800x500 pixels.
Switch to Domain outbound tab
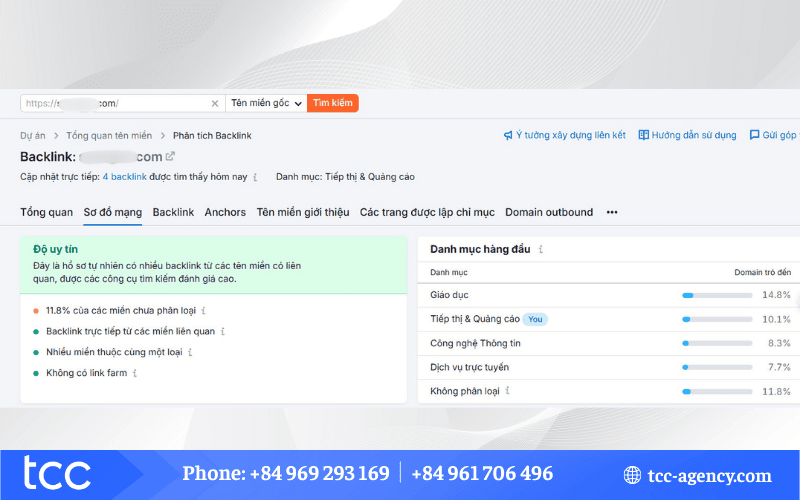point(549,212)
